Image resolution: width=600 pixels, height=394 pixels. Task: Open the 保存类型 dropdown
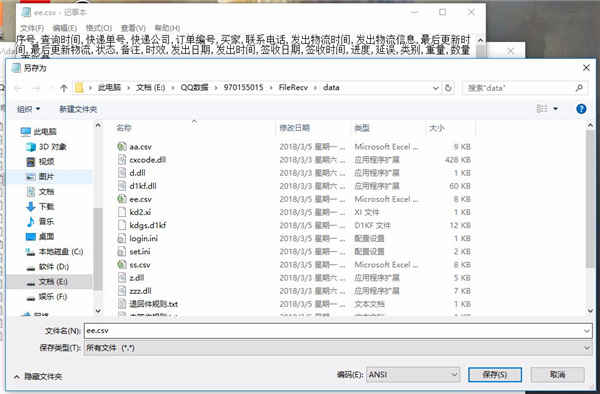338,348
